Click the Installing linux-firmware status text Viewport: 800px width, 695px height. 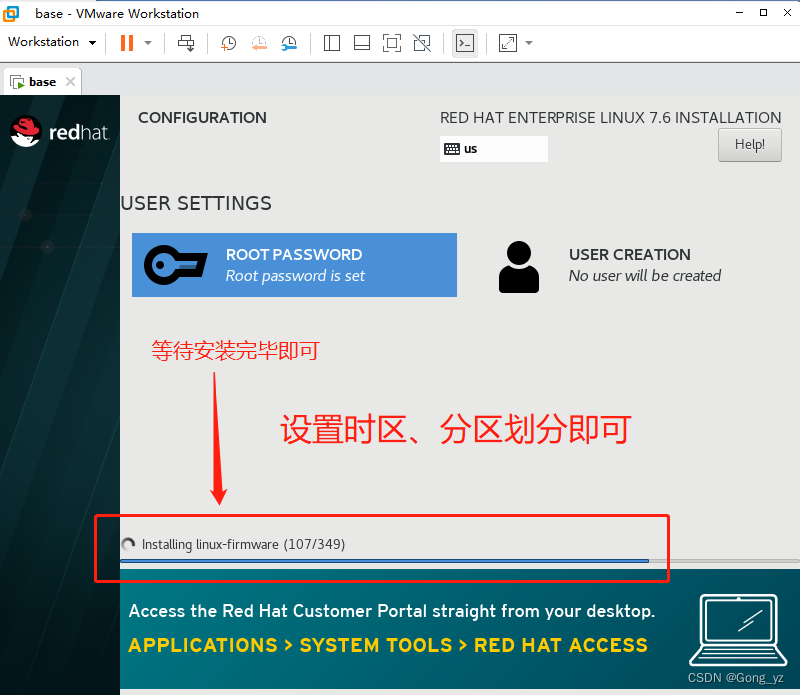(x=243, y=544)
